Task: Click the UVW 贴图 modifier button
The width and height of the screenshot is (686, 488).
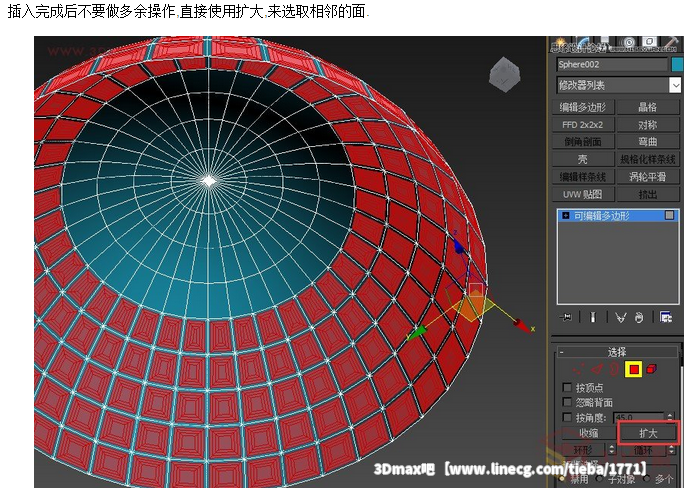Action: [583, 194]
